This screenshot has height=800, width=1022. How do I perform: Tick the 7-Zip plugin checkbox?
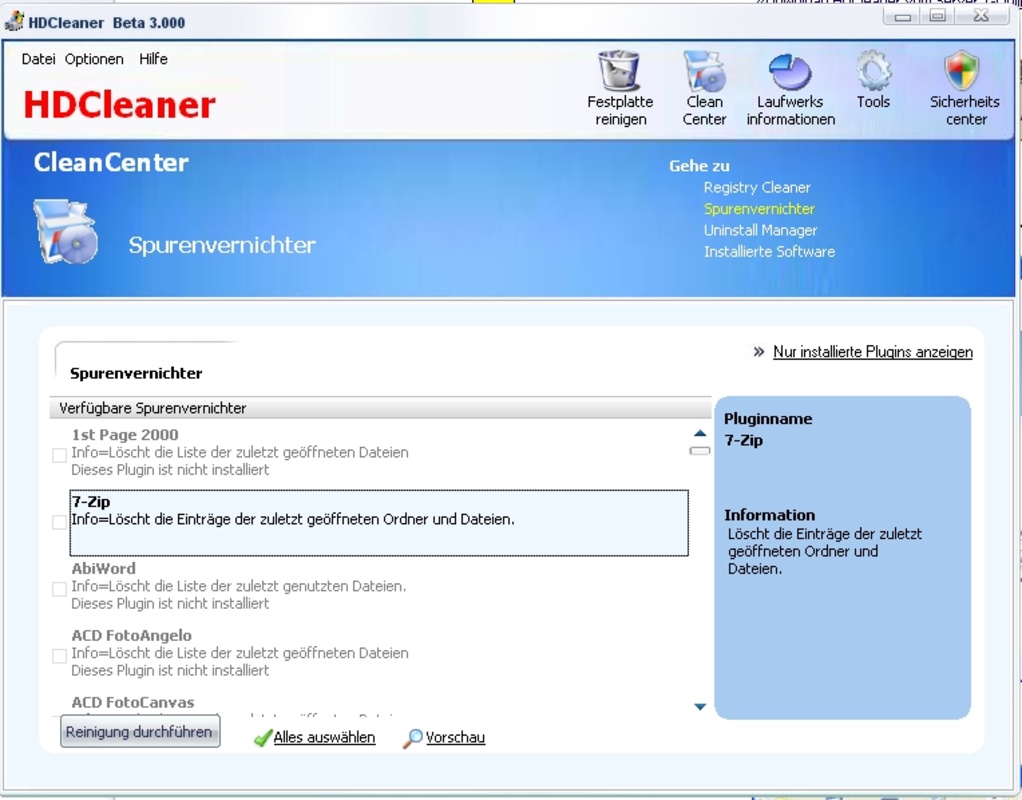coord(59,522)
